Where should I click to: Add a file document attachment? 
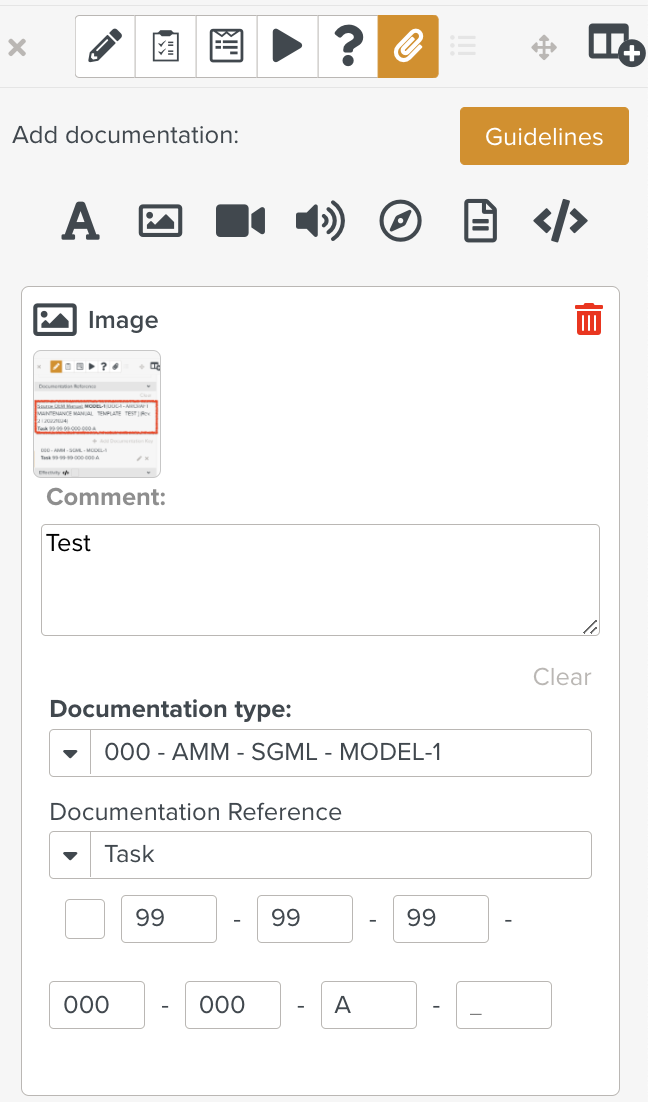(480, 221)
